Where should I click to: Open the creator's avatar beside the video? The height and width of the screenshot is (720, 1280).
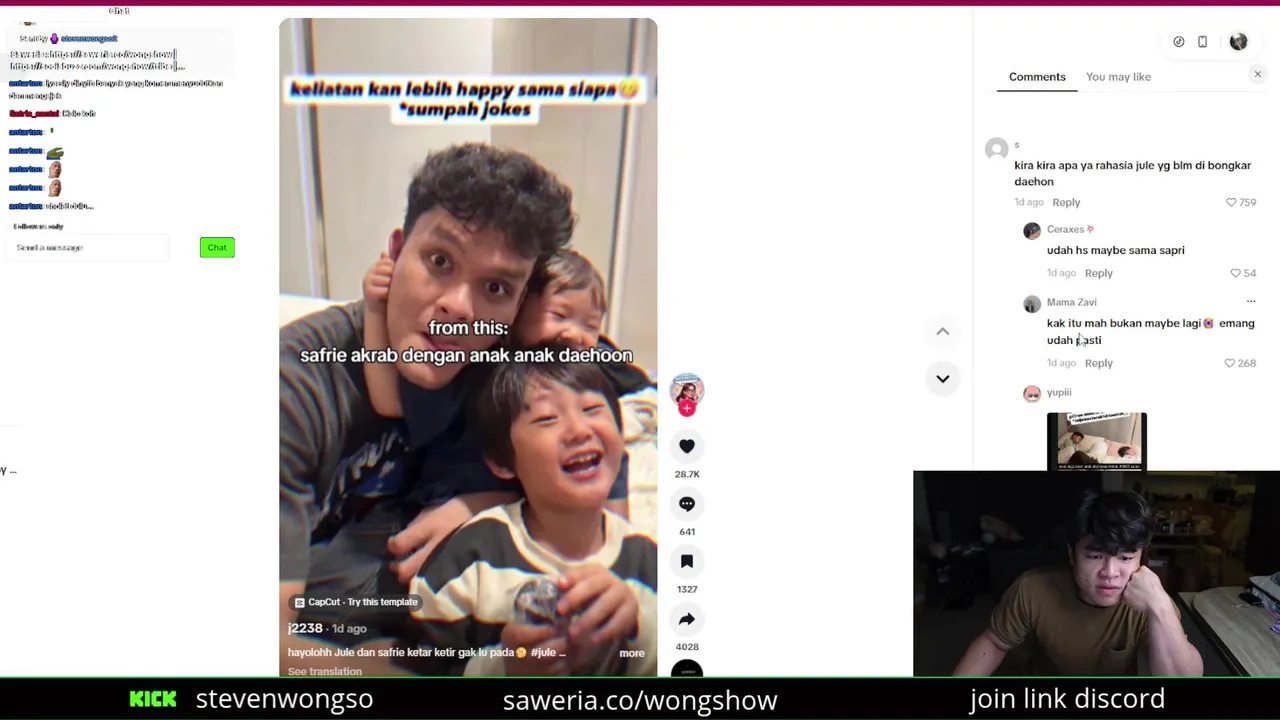(x=687, y=390)
